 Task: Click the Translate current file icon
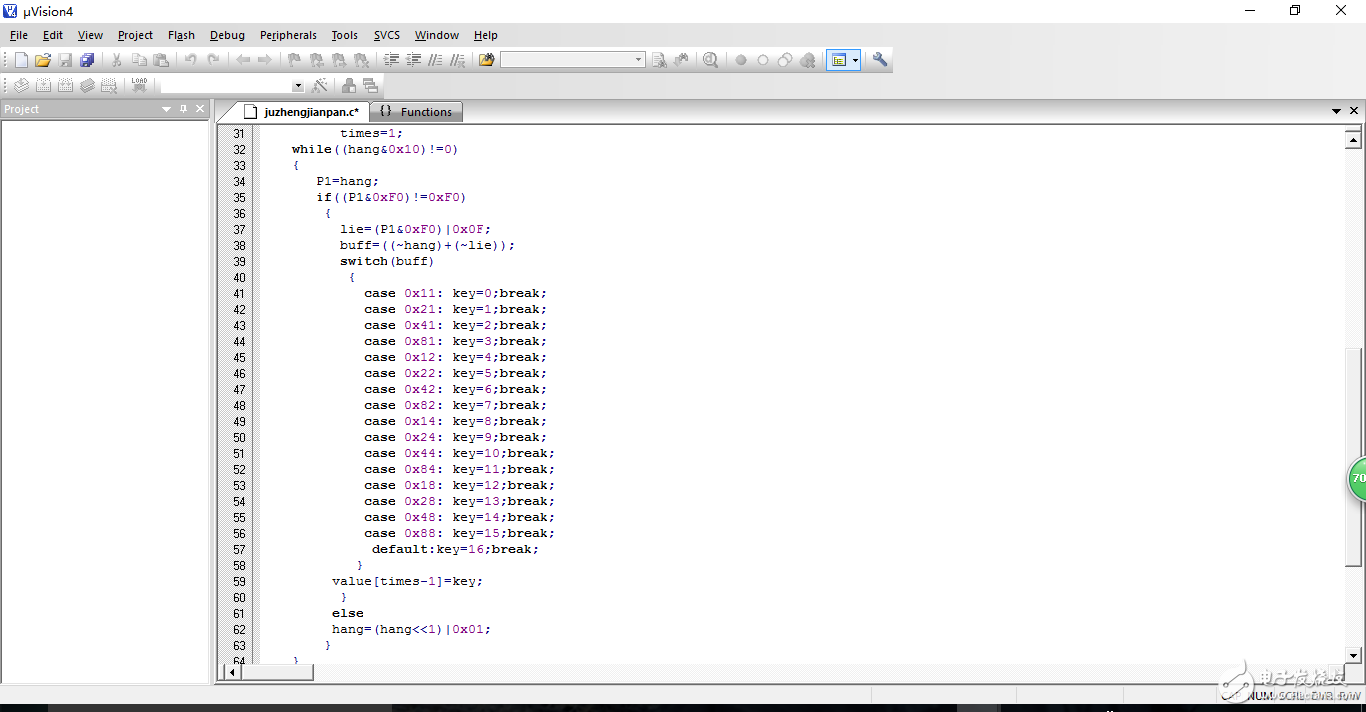(x=21, y=86)
